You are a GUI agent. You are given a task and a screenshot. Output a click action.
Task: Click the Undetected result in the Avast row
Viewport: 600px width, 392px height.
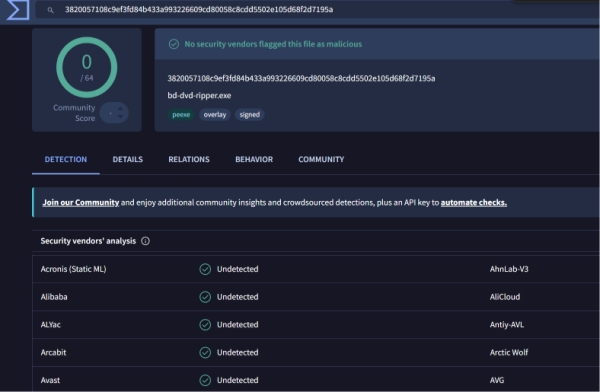(x=238, y=380)
